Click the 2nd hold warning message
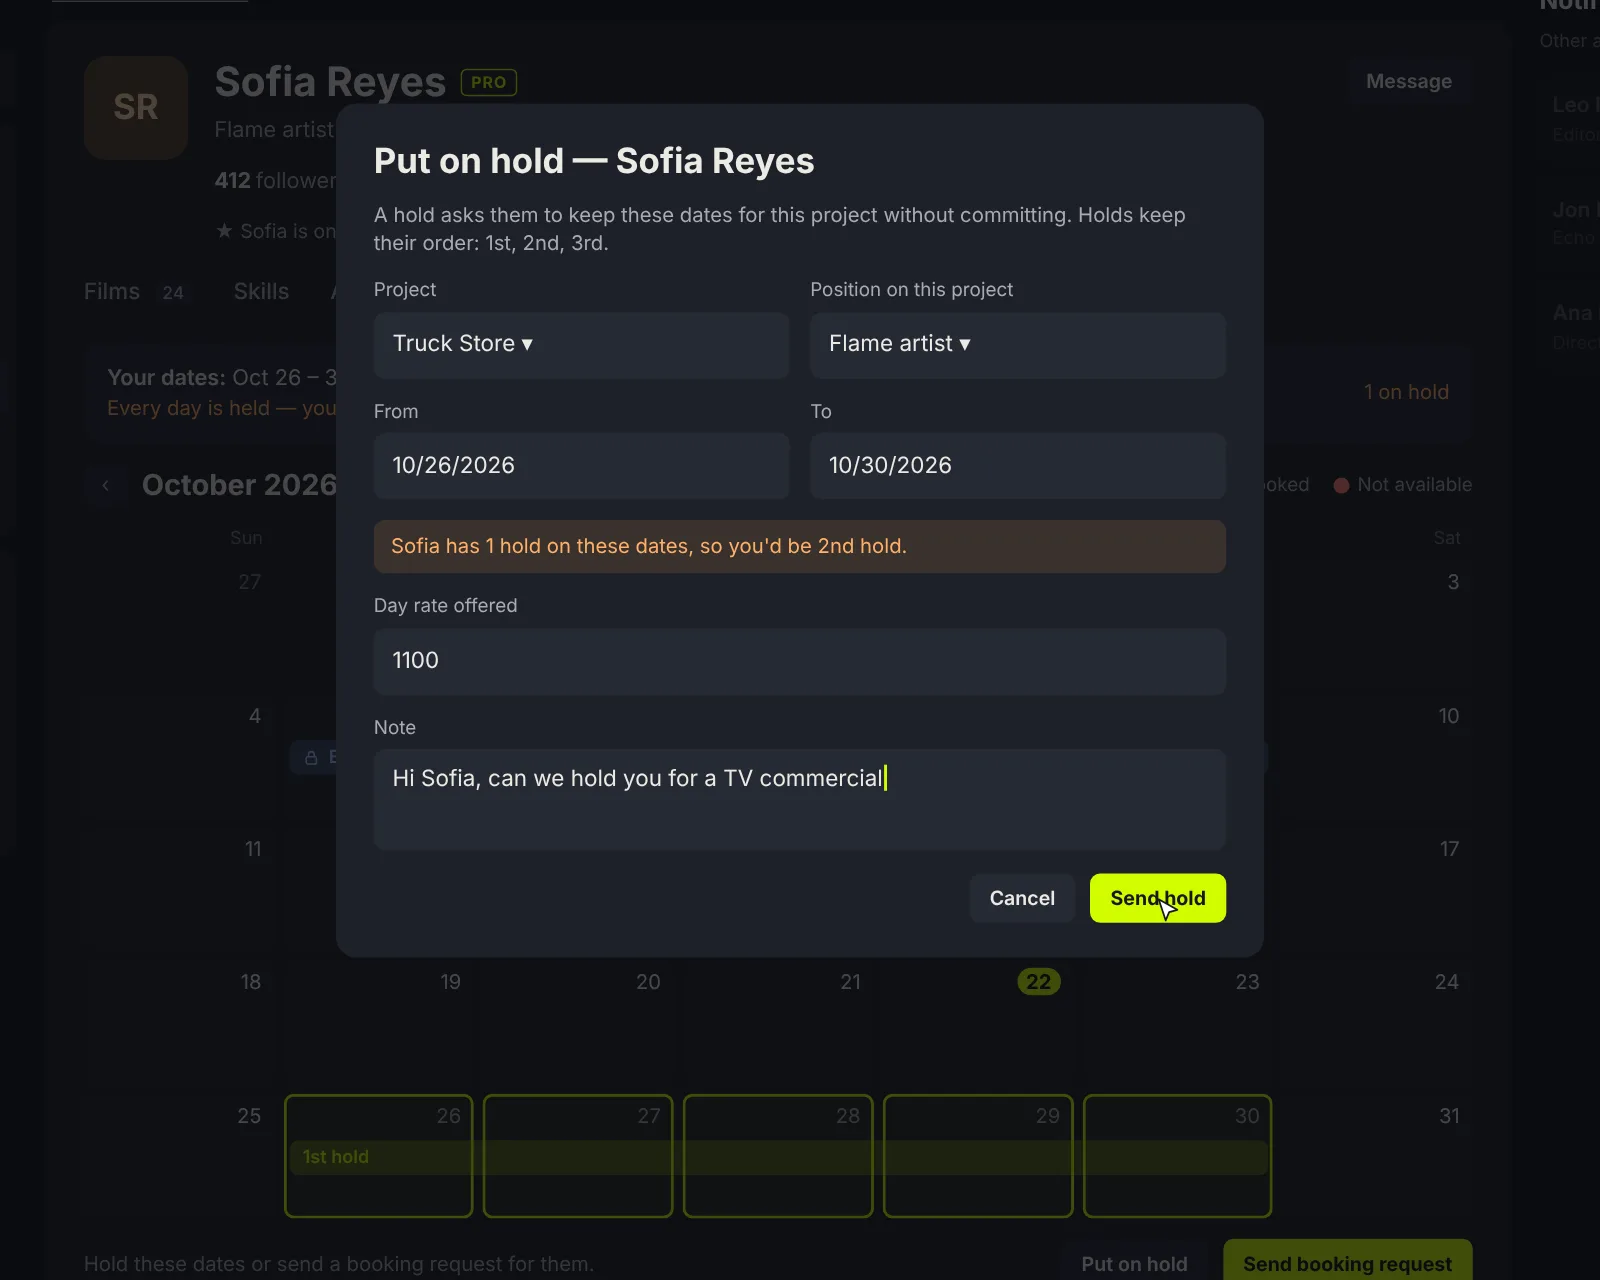The width and height of the screenshot is (1600, 1280). [x=799, y=546]
